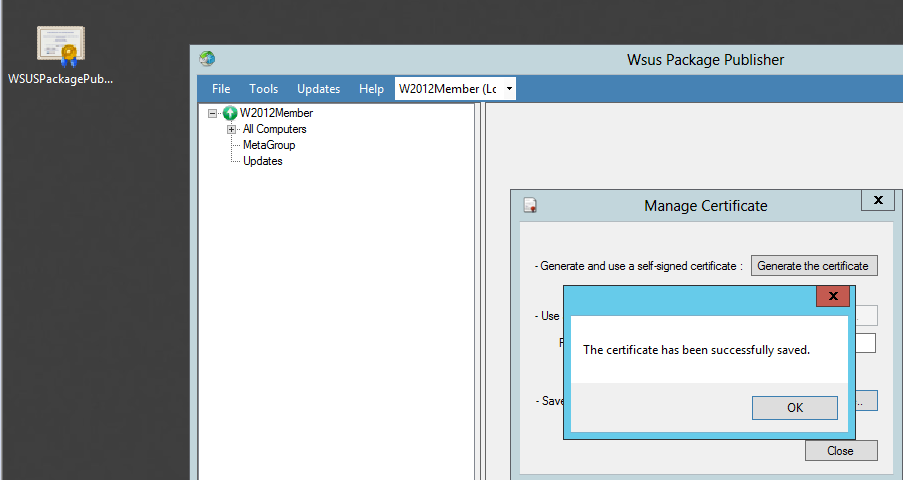
Task: Open the Help menu
Action: pyautogui.click(x=371, y=89)
